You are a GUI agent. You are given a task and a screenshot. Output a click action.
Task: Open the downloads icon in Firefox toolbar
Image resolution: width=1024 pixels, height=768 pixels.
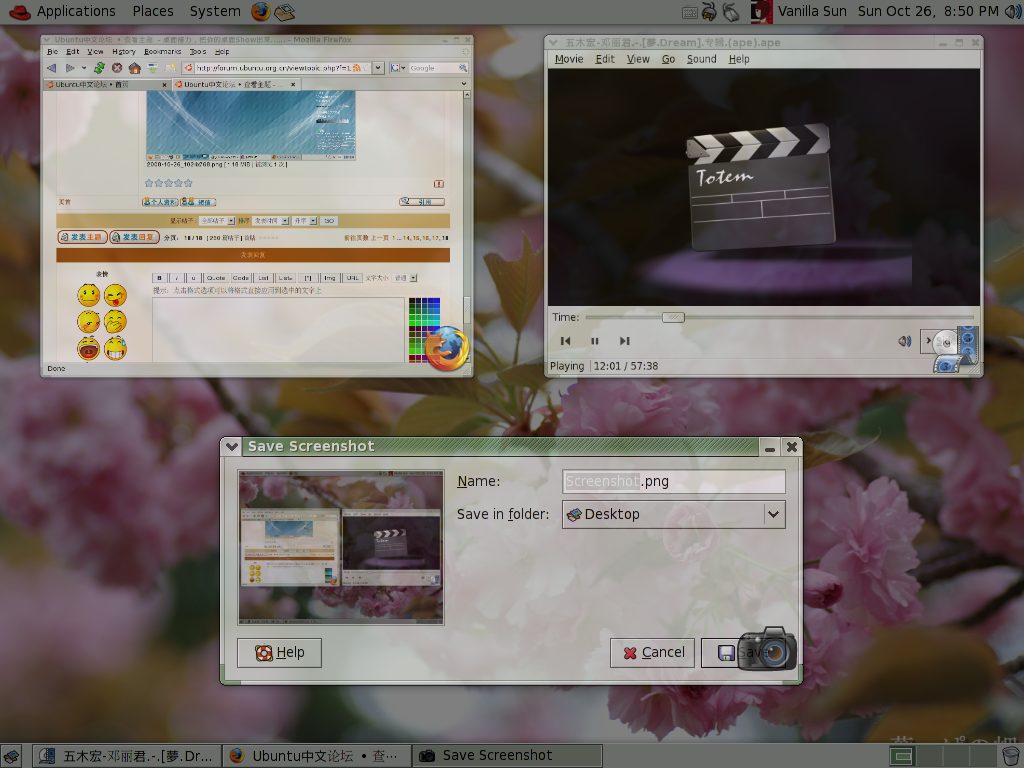click(152, 68)
